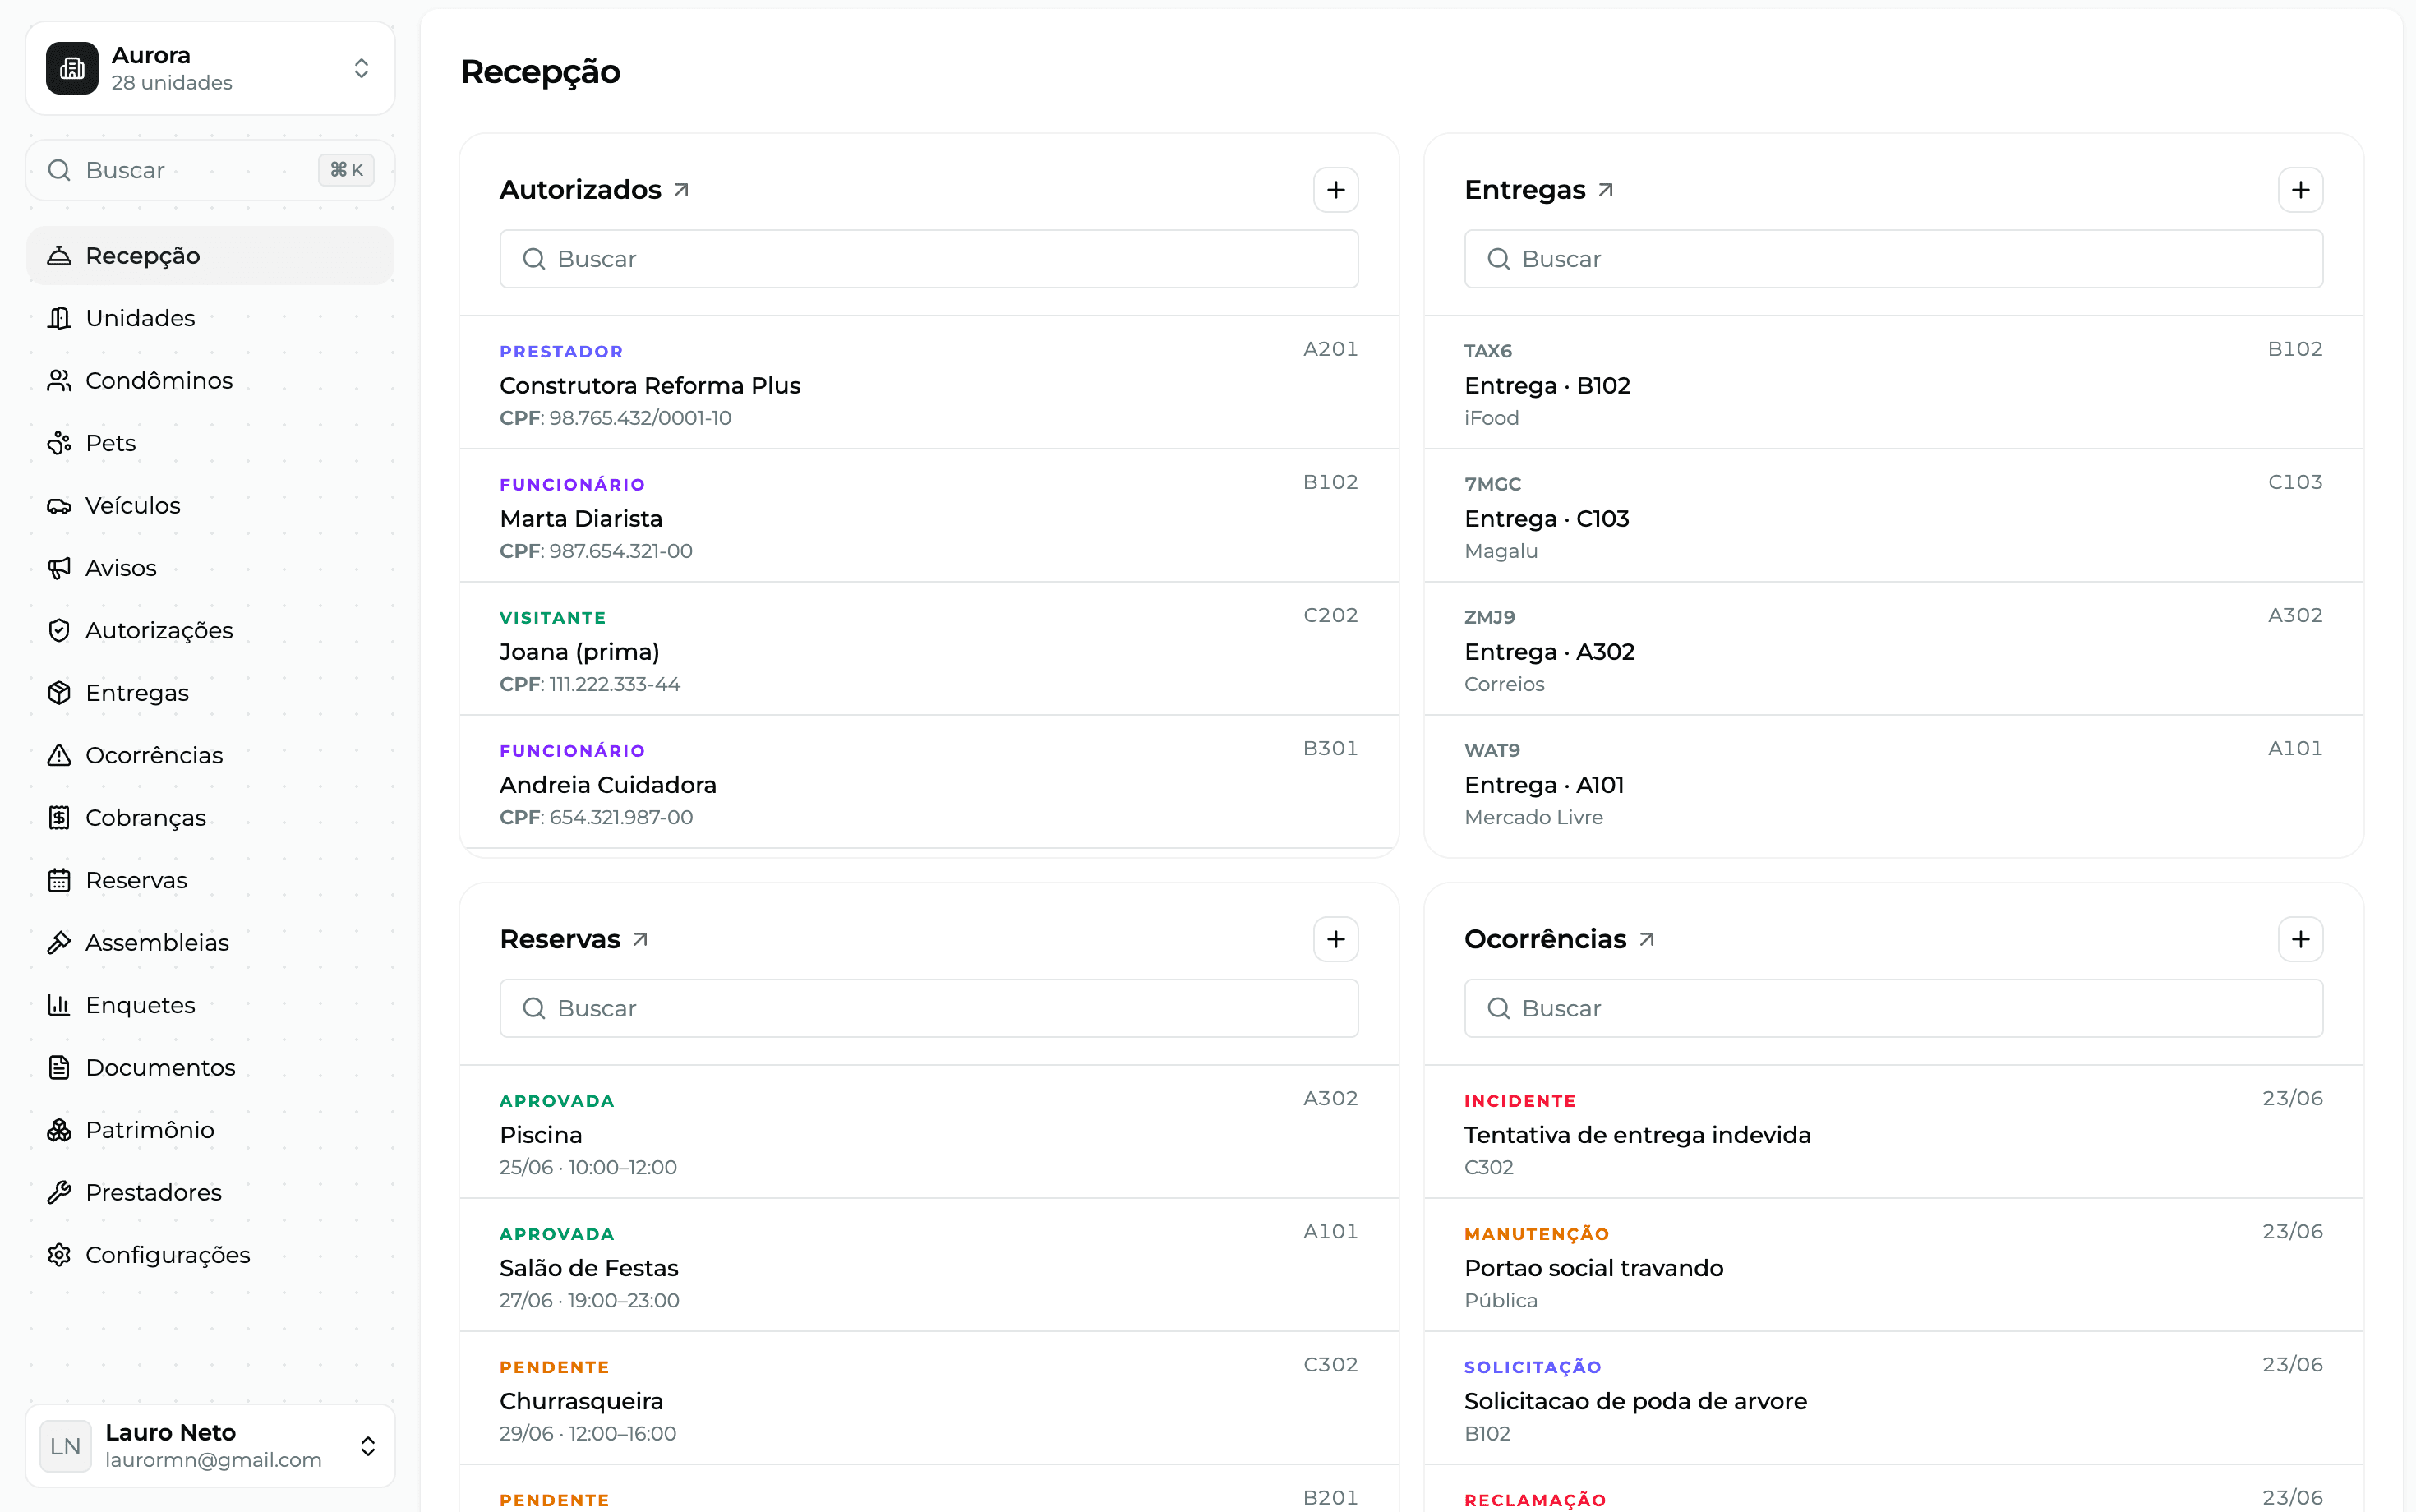Viewport: 2416px width, 1512px height.
Task: Open the Piscina reservation
Action: tap(929, 1132)
